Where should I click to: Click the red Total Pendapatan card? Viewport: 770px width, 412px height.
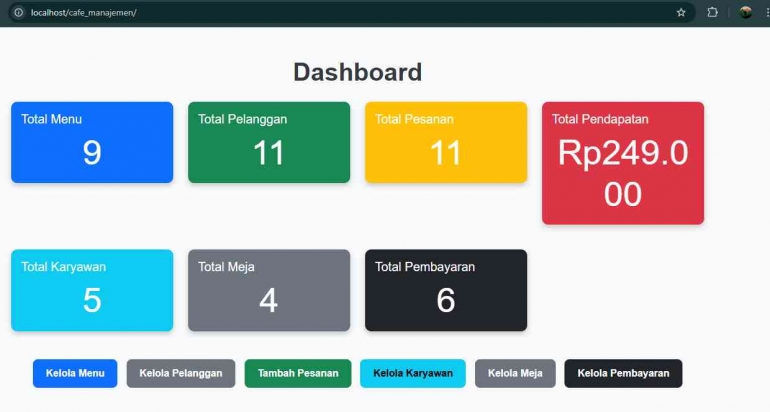tap(623, 163)
